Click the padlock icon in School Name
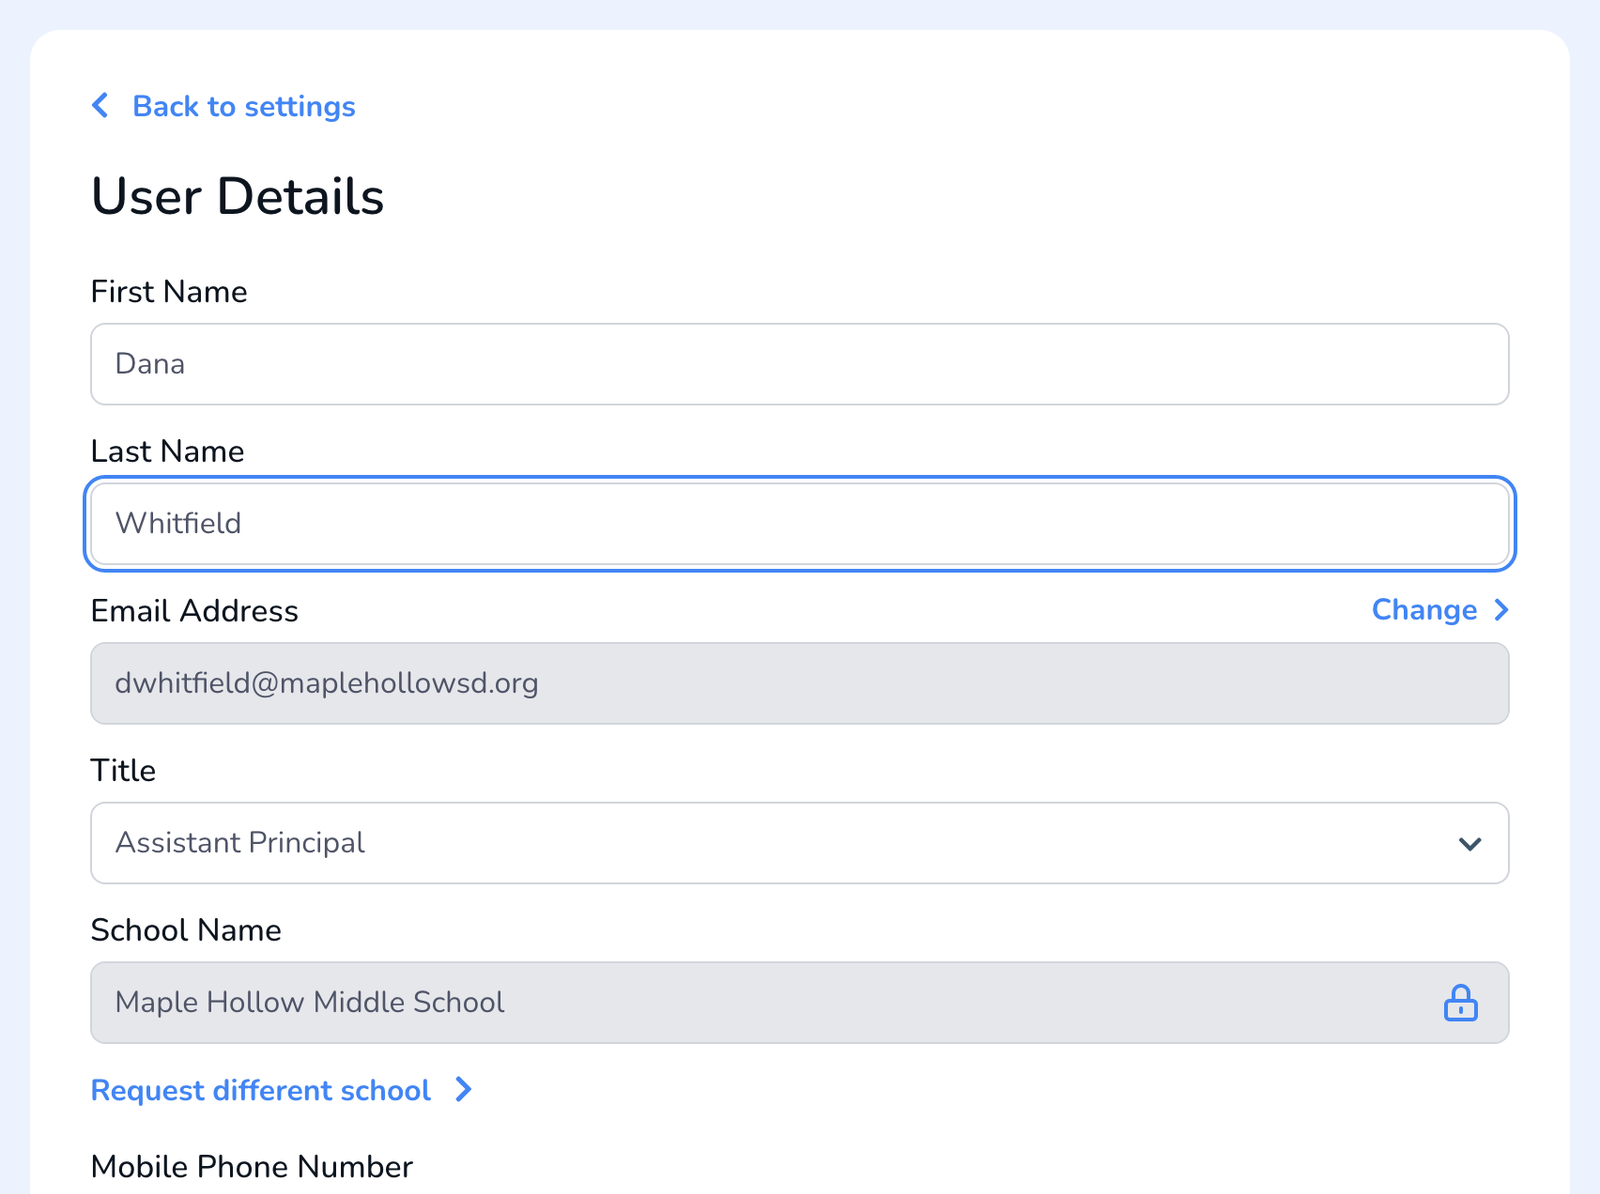Screen dimensions: 1600x1194 (1461, 1003)
